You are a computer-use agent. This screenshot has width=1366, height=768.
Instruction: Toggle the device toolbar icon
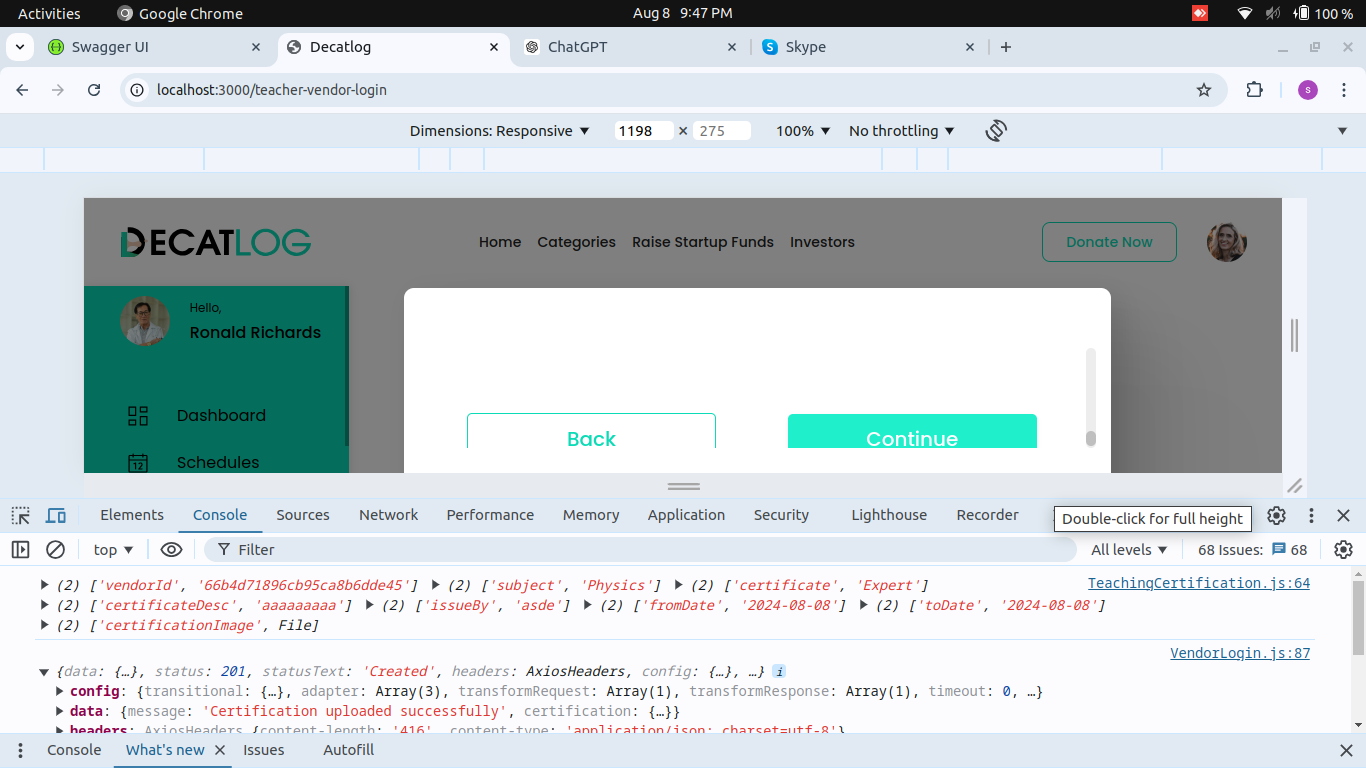[56, 516]
